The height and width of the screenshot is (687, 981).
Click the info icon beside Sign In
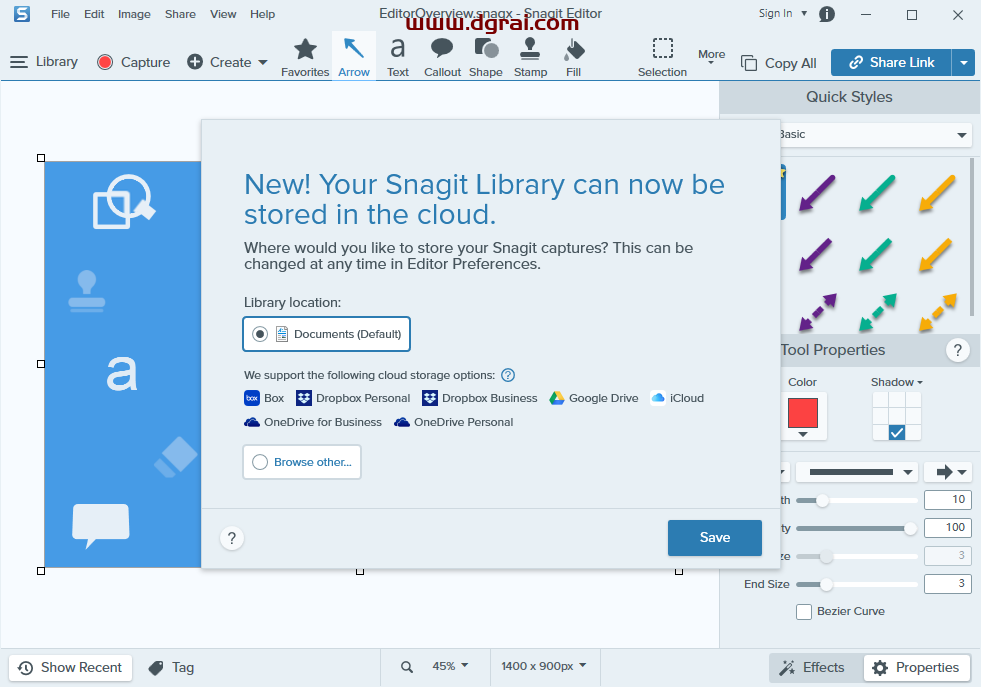[826, 14]
